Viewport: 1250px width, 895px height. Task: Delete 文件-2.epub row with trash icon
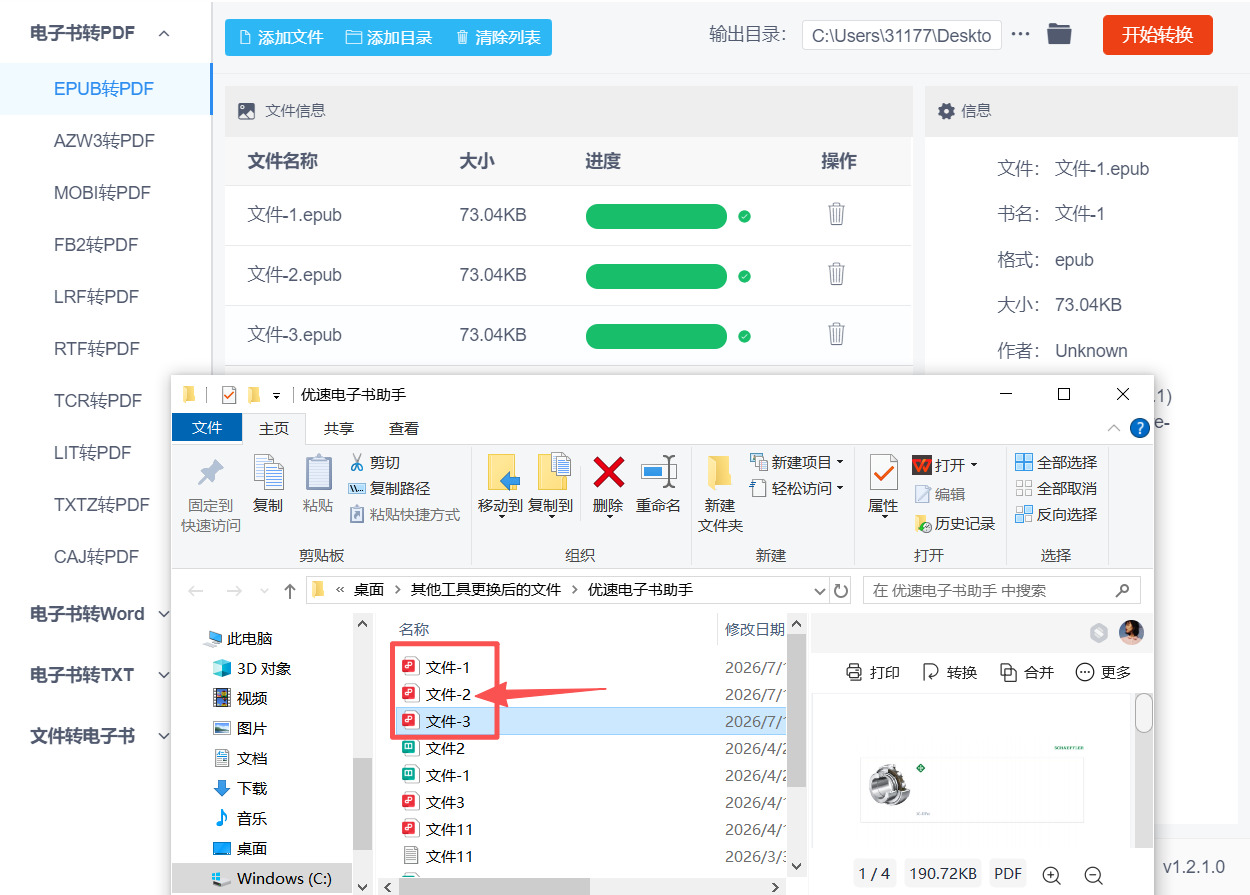click(837, 274)
